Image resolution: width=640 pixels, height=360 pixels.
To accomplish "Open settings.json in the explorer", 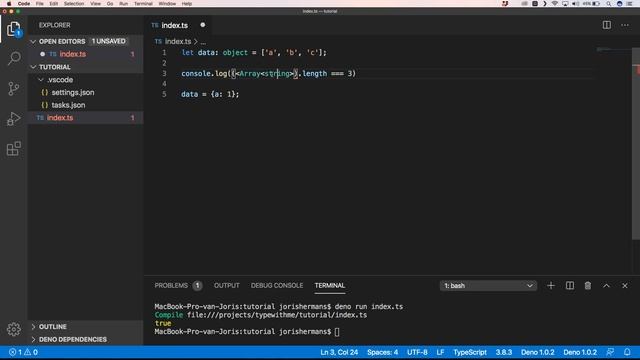I will pos(73,92).
